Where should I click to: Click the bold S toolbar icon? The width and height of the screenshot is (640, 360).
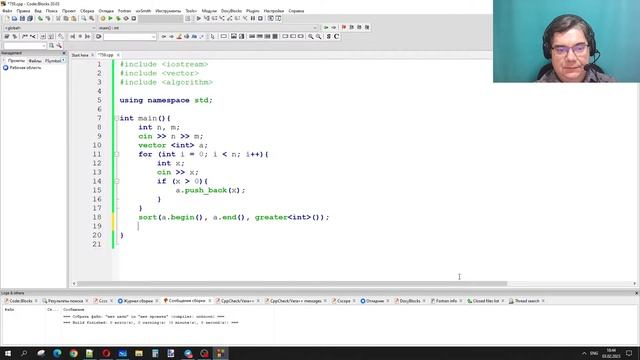pyautogui.click(x=329, y=36)
